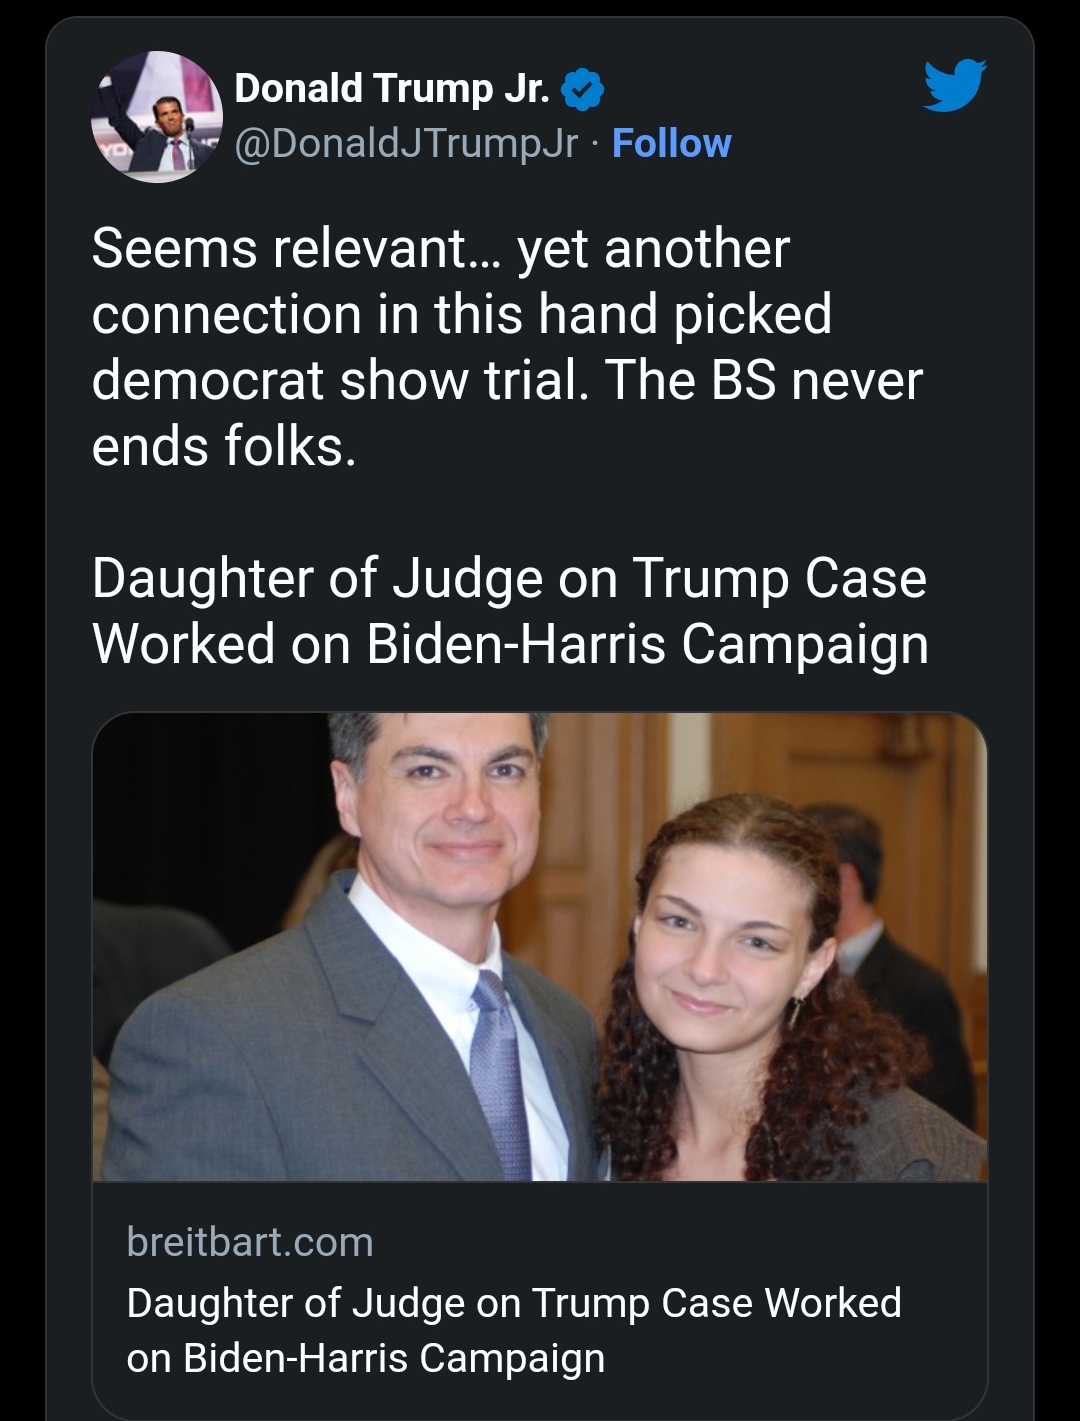Click "connection in this hand picked" text line
1080x1421 pixels.
click(x=461, y=314)
